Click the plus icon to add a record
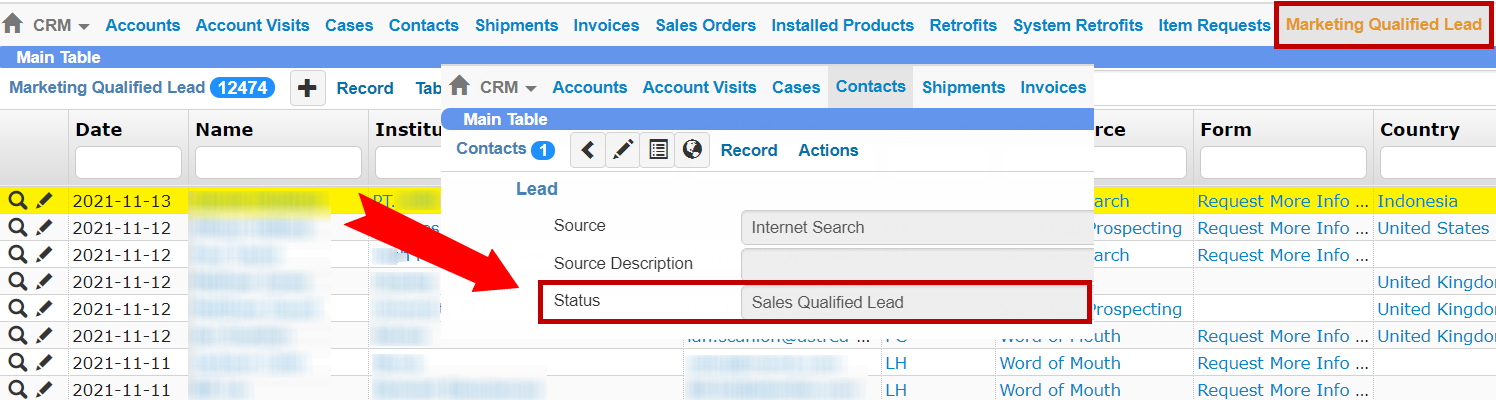The width and height of the screenshot is (1496, 400). coord(307,89)
